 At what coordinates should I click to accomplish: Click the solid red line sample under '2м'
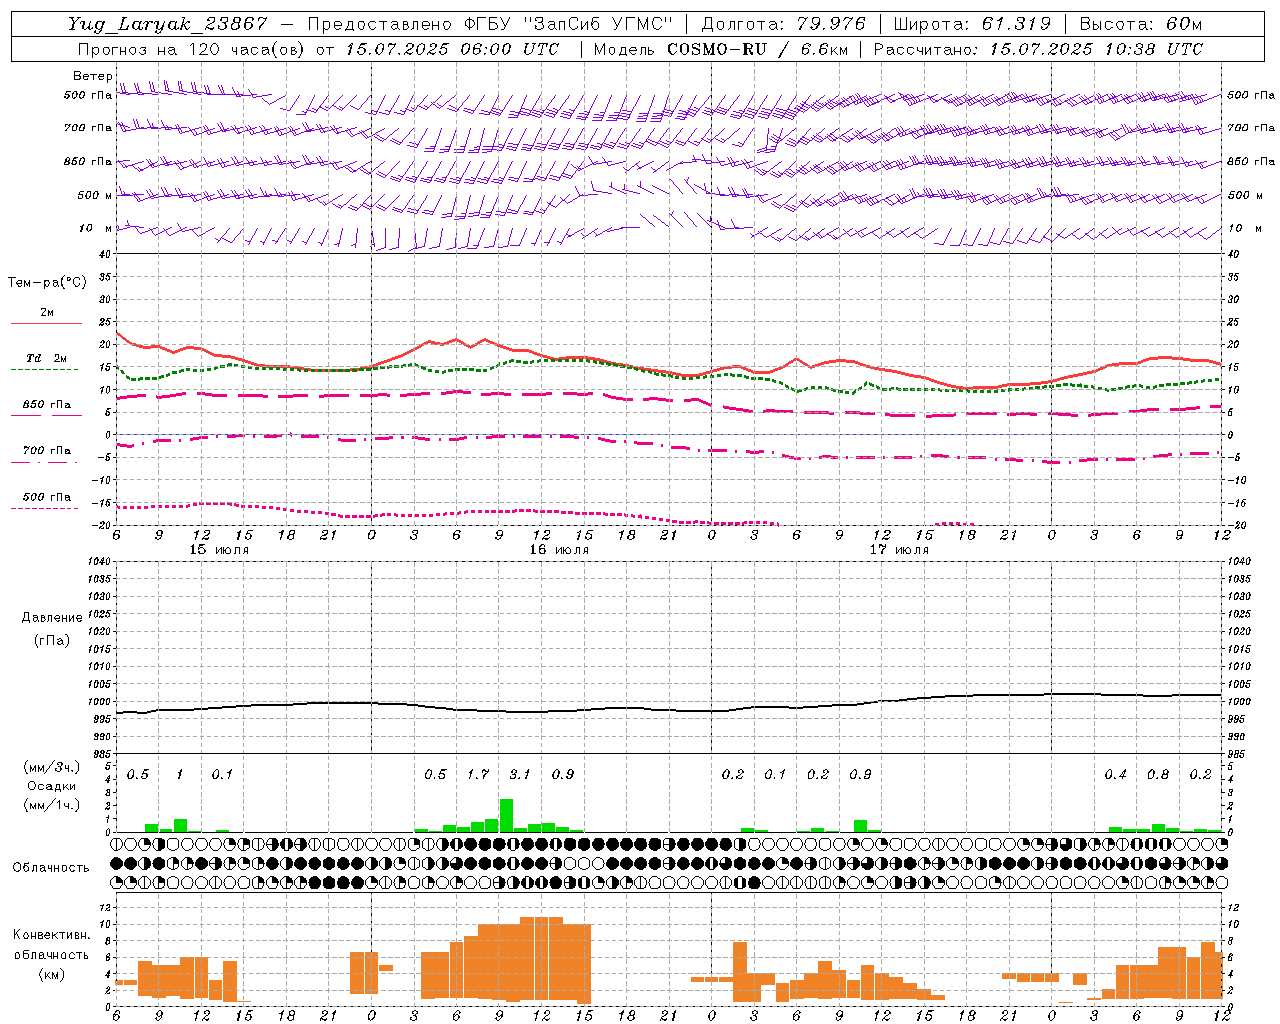pos(46,324)
